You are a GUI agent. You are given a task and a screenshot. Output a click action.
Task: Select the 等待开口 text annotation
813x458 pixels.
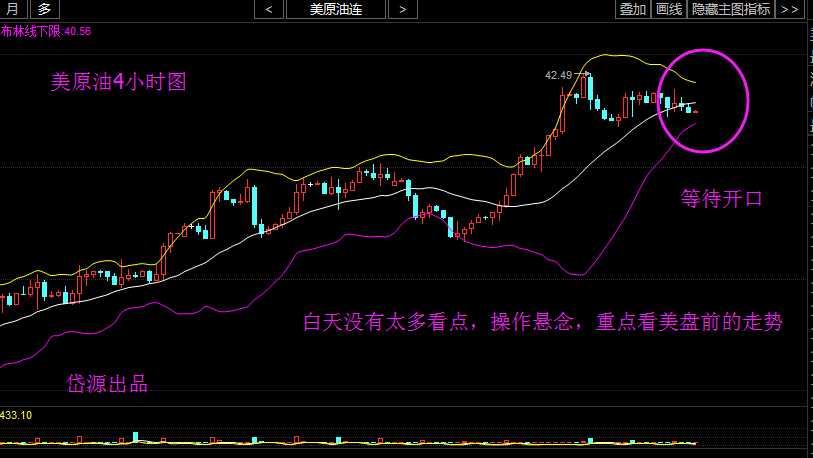[721, 198]
